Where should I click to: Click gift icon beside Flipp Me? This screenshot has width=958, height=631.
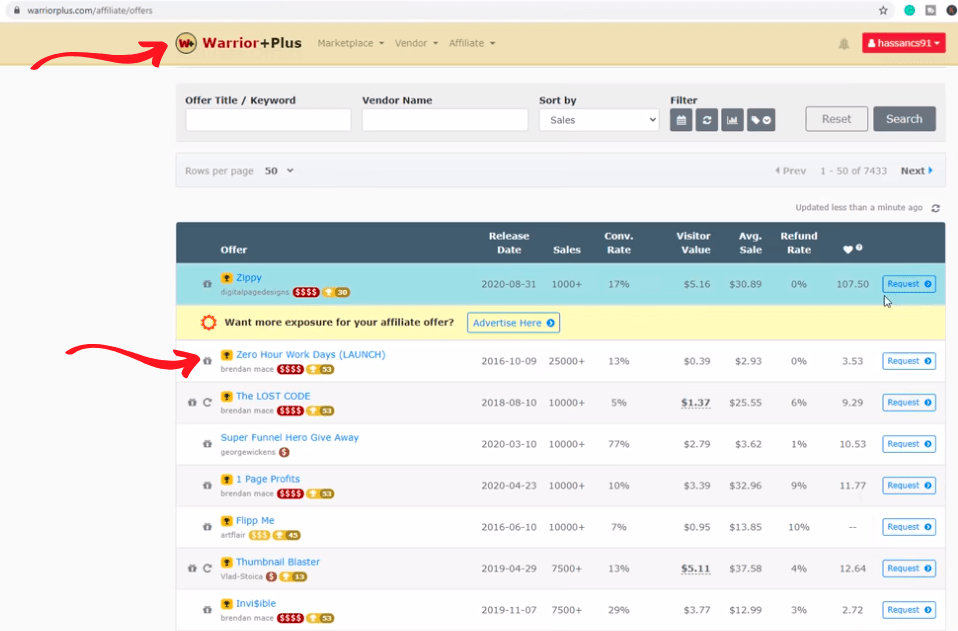[x=207, y=527]
